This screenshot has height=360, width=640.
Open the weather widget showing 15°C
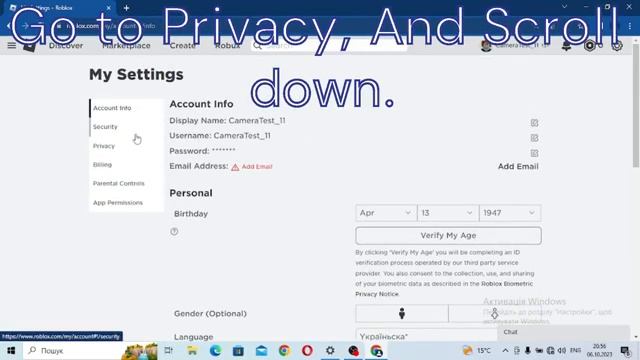click(x=476, y=351)
